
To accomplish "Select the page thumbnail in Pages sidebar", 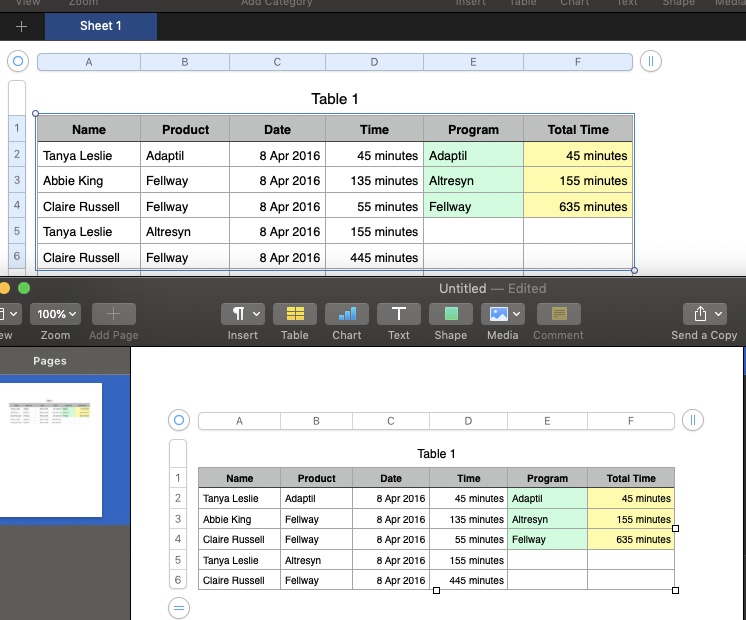I will click(x=50, y=449).
